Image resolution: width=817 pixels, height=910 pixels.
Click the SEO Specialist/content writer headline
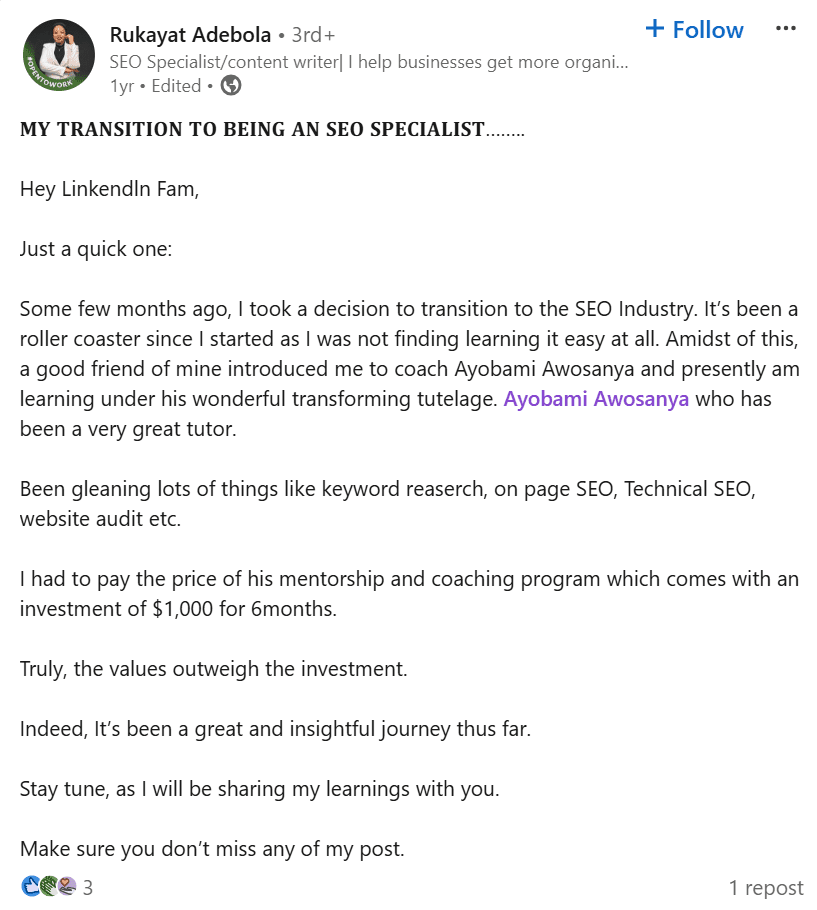[x=368, y=62]
